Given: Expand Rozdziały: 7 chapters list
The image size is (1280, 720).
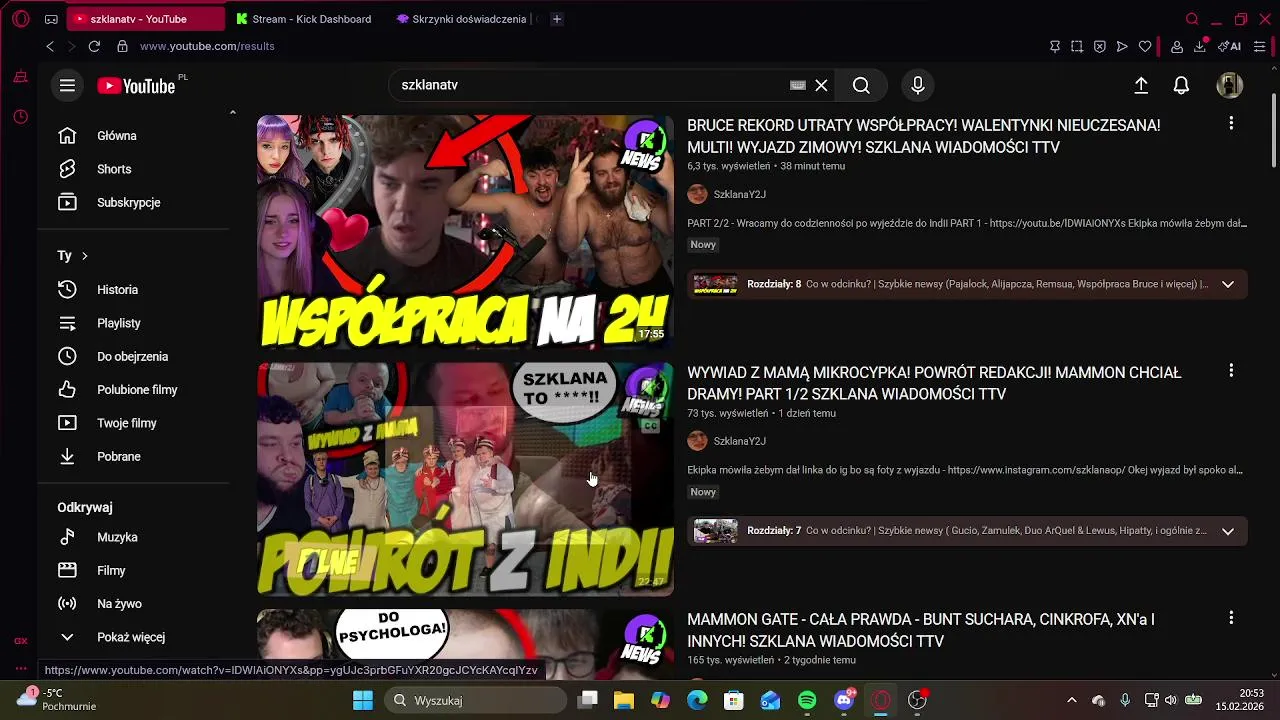Looking at the screenshot, I should [1228, 531].
